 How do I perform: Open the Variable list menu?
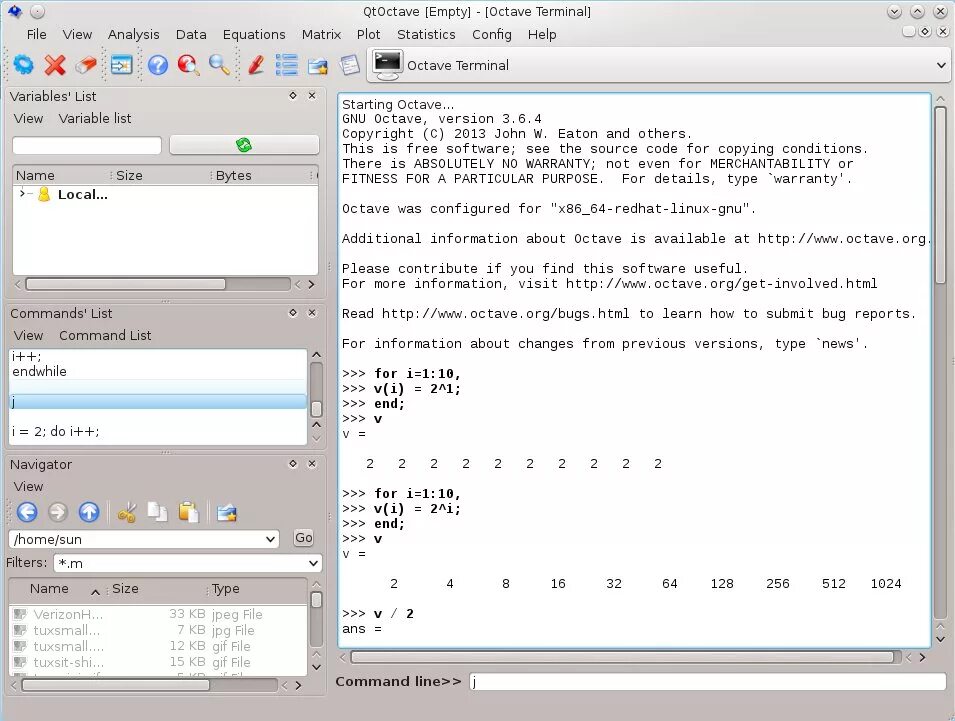[x=95, y=118]
